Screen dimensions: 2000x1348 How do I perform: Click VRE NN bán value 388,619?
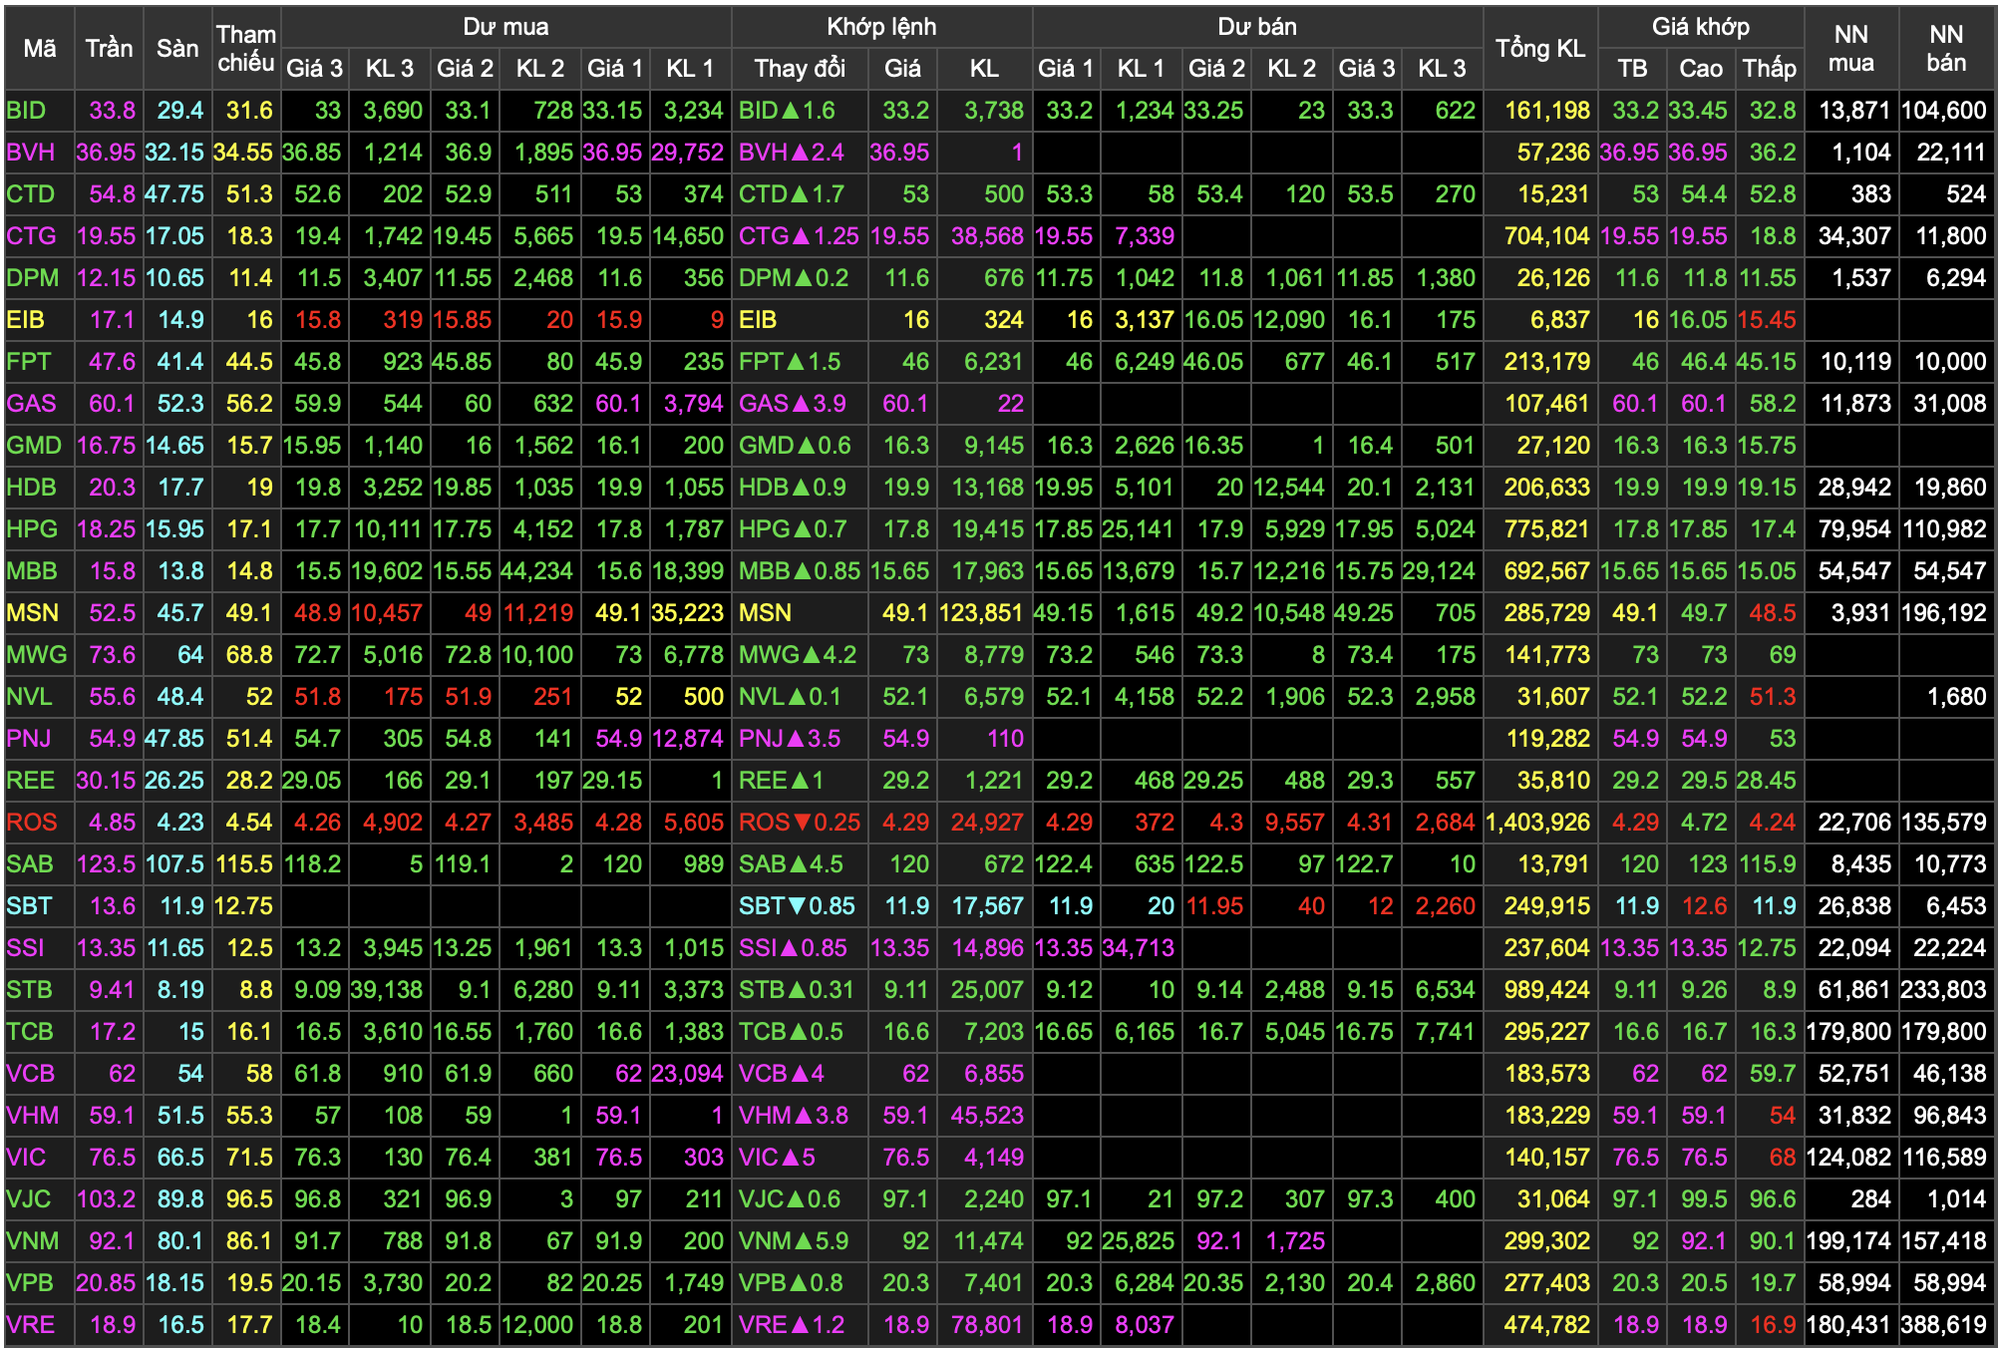click(1943, 1325)
